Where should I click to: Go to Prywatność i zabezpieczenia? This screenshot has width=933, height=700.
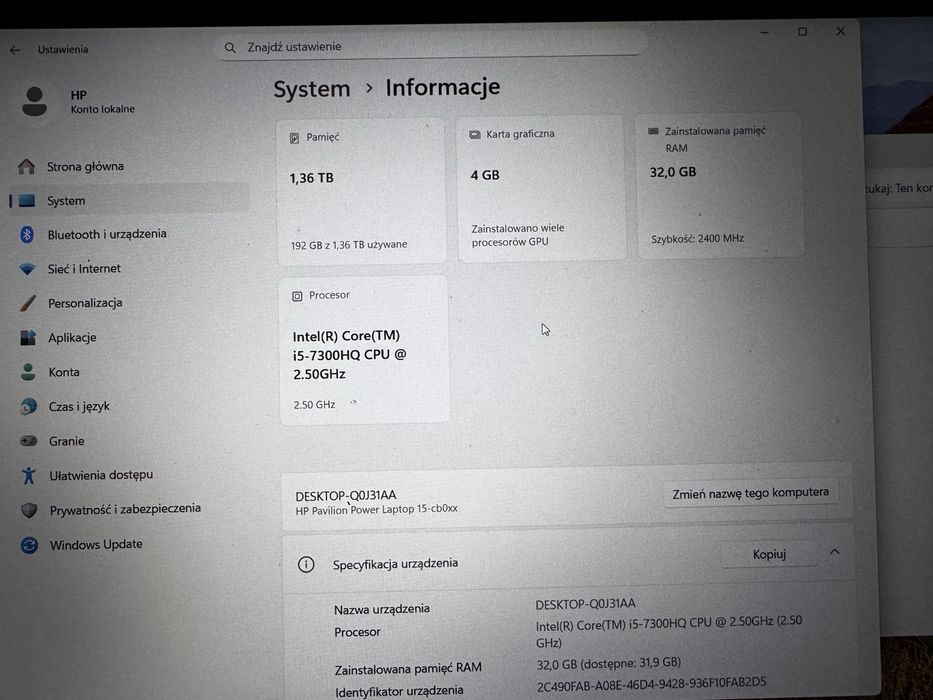point(125,510)
